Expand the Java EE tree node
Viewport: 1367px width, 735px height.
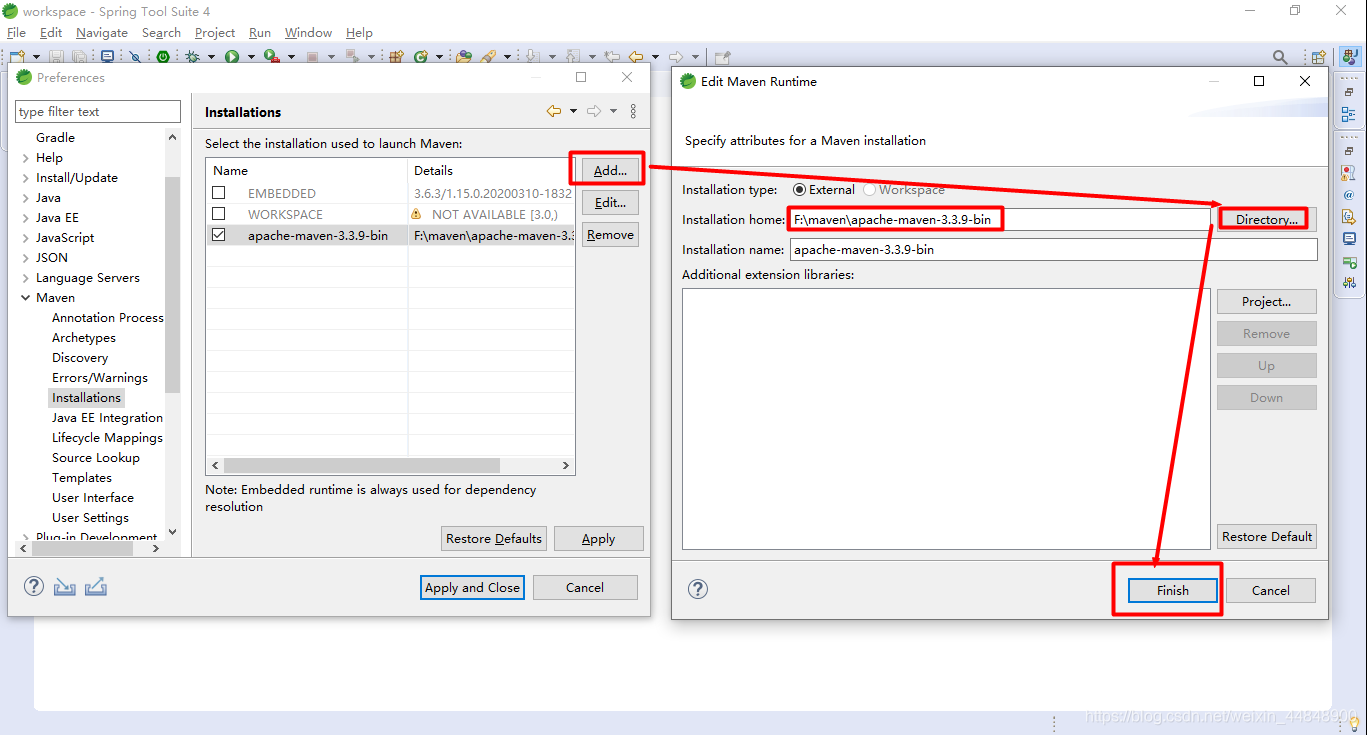click(x=25, y=218)
